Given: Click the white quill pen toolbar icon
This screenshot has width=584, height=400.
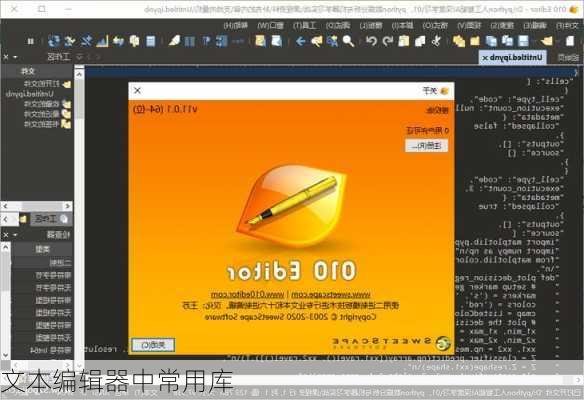Looking at the screenshot, I should (x=174, y=41).
